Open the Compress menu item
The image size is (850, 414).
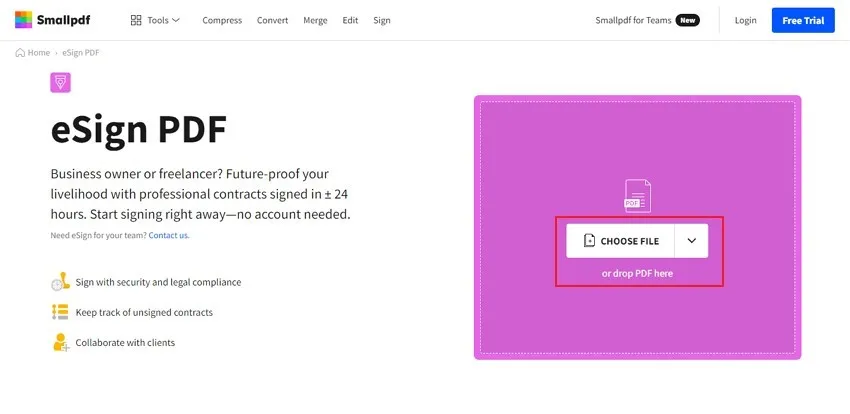[221, 20]
